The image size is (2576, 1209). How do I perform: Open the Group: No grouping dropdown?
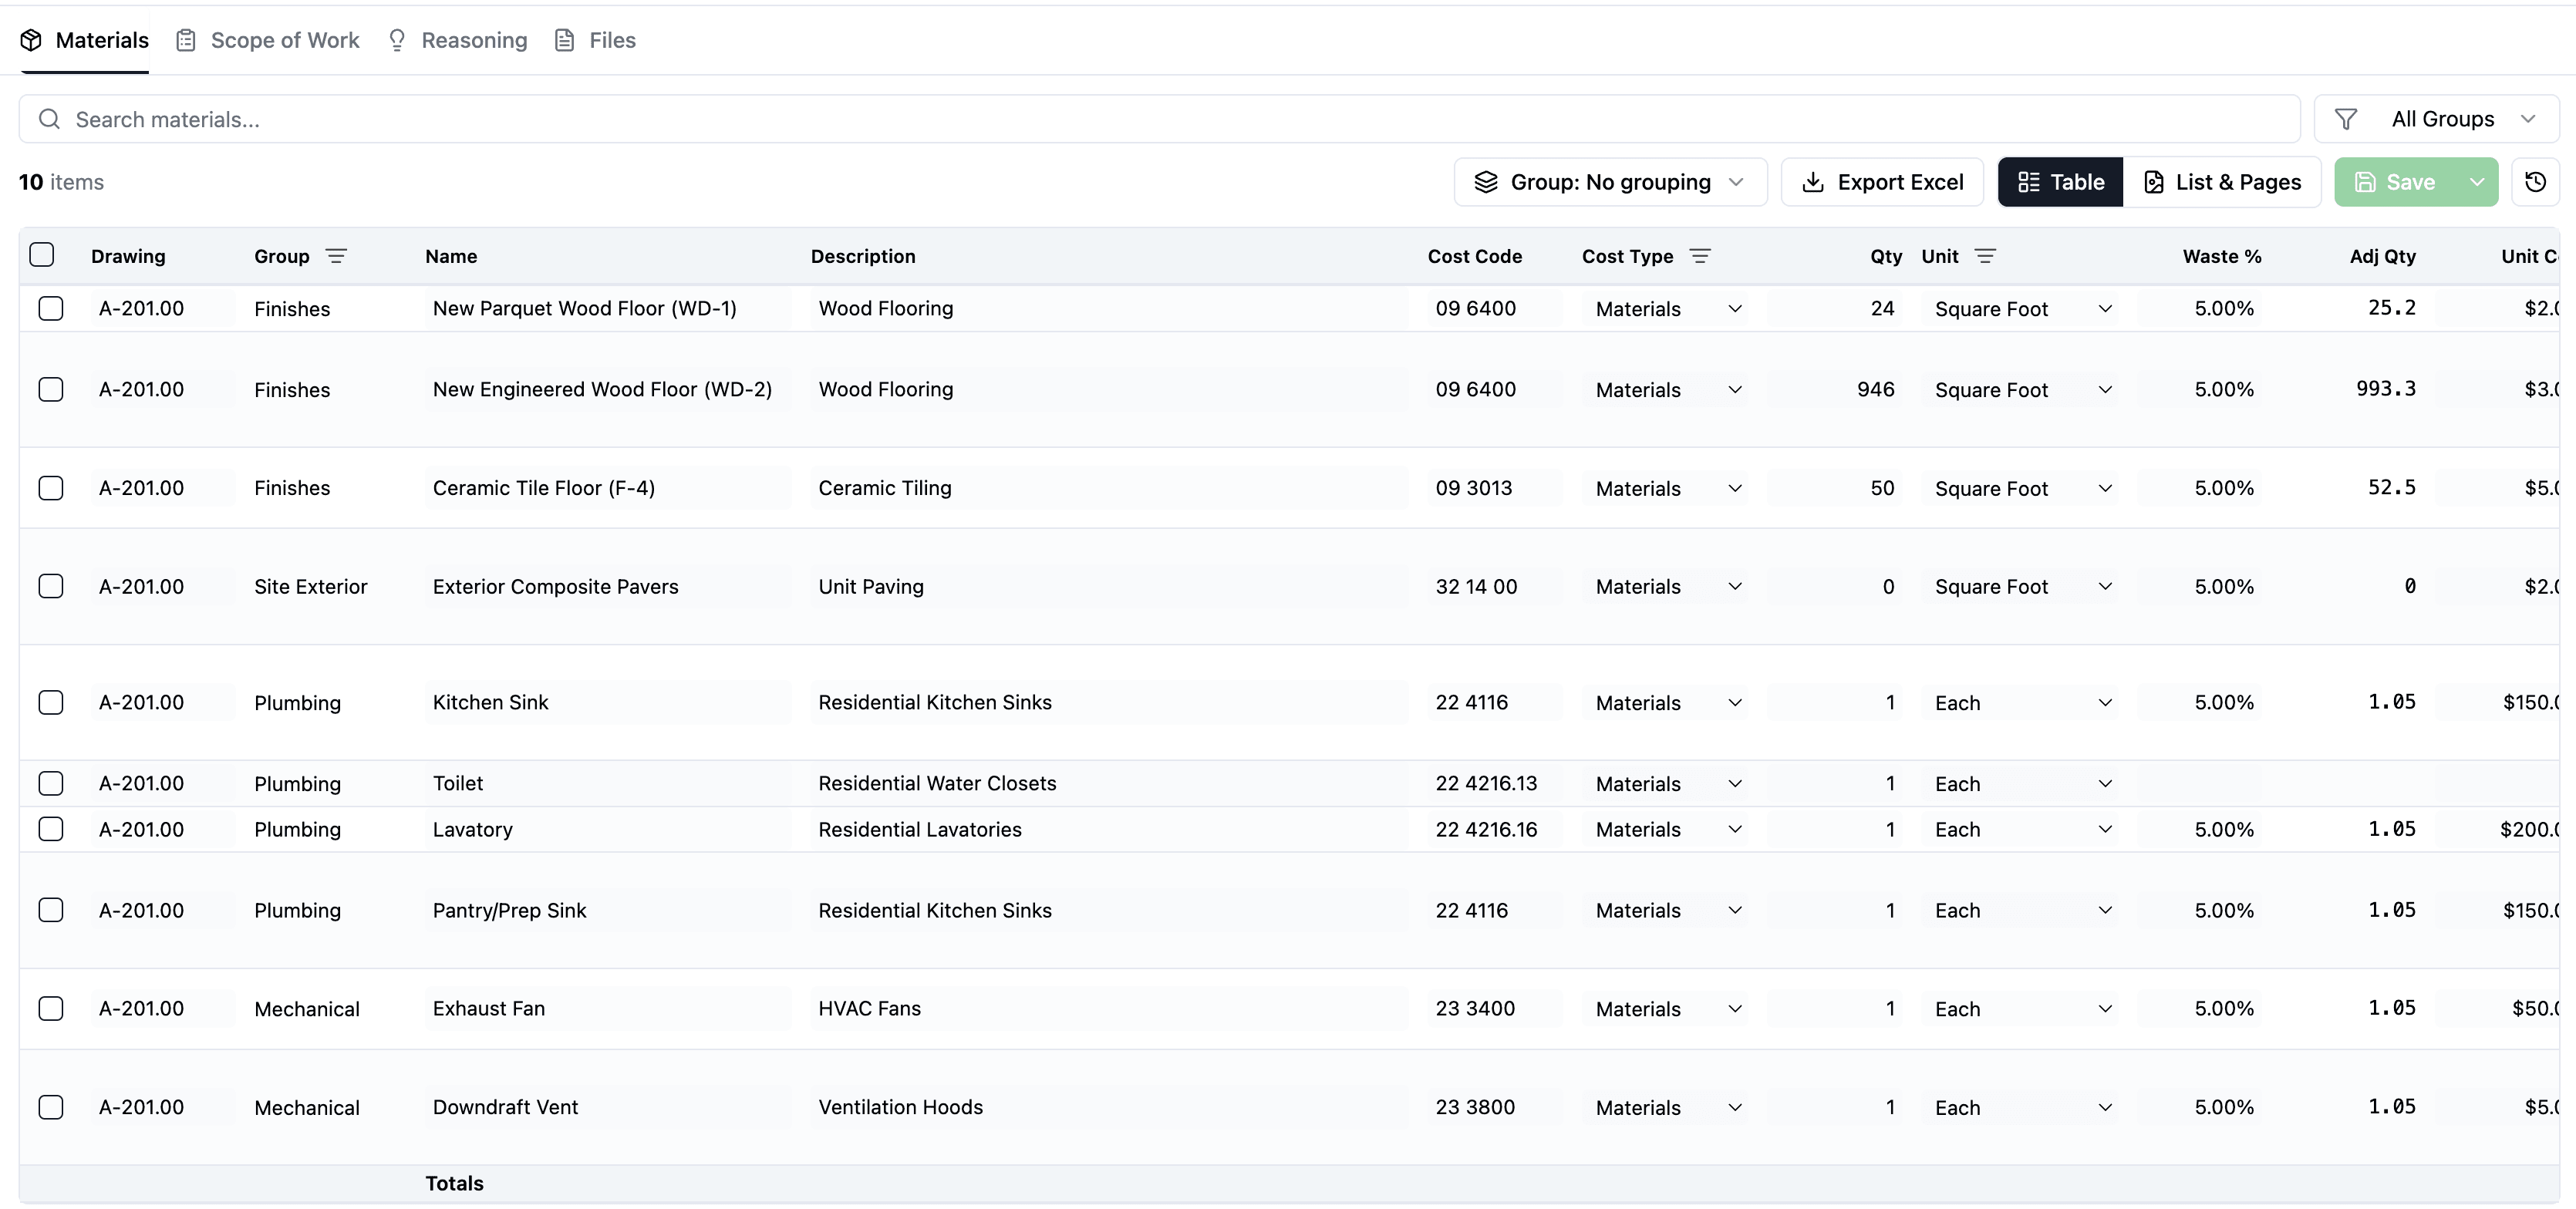[1610, 182]
